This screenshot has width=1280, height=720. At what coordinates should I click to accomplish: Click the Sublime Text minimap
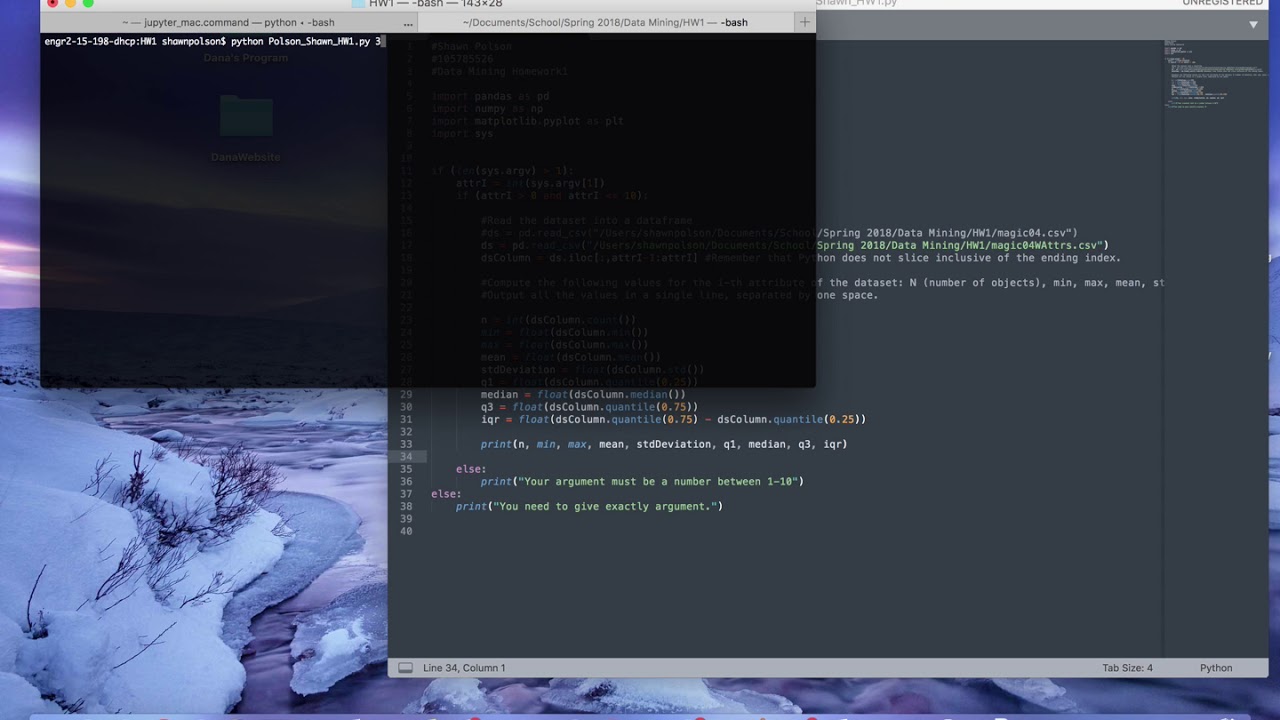(x=1213, y=75)
